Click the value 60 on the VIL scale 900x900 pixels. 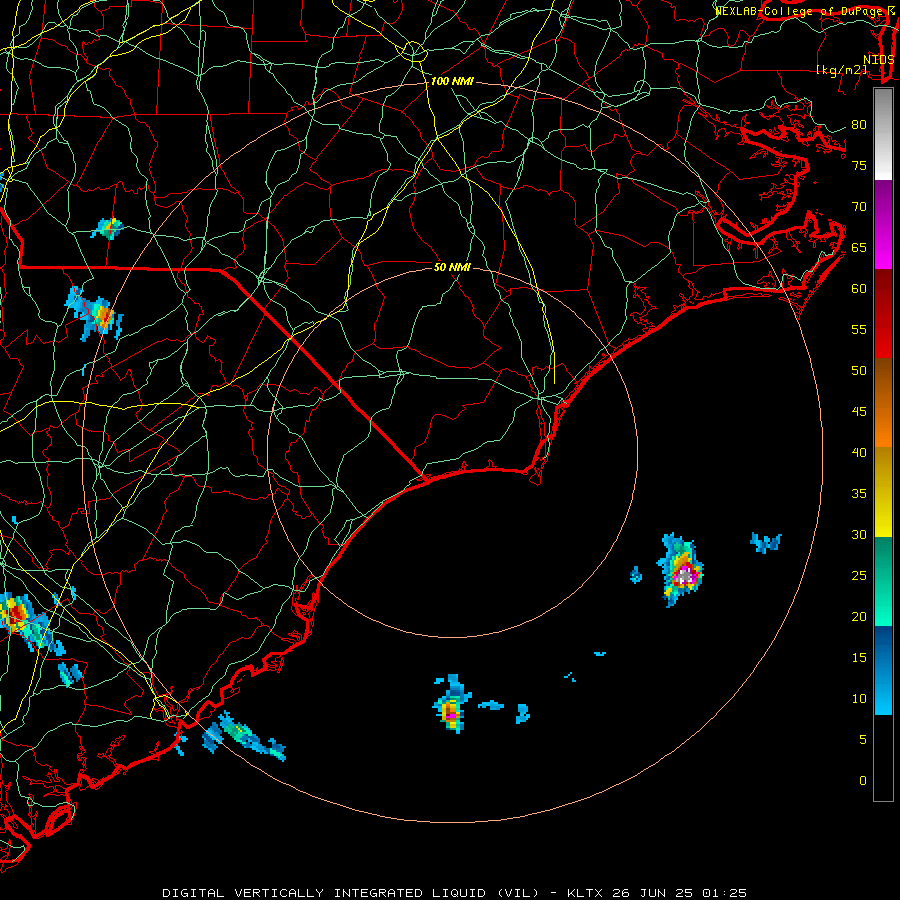[x=859, y=289]
